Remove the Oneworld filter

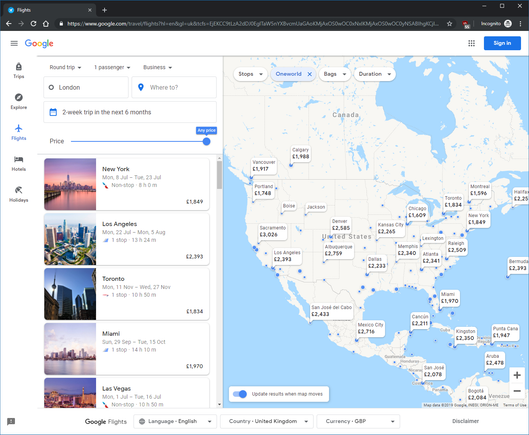click(x=309, y=74)
